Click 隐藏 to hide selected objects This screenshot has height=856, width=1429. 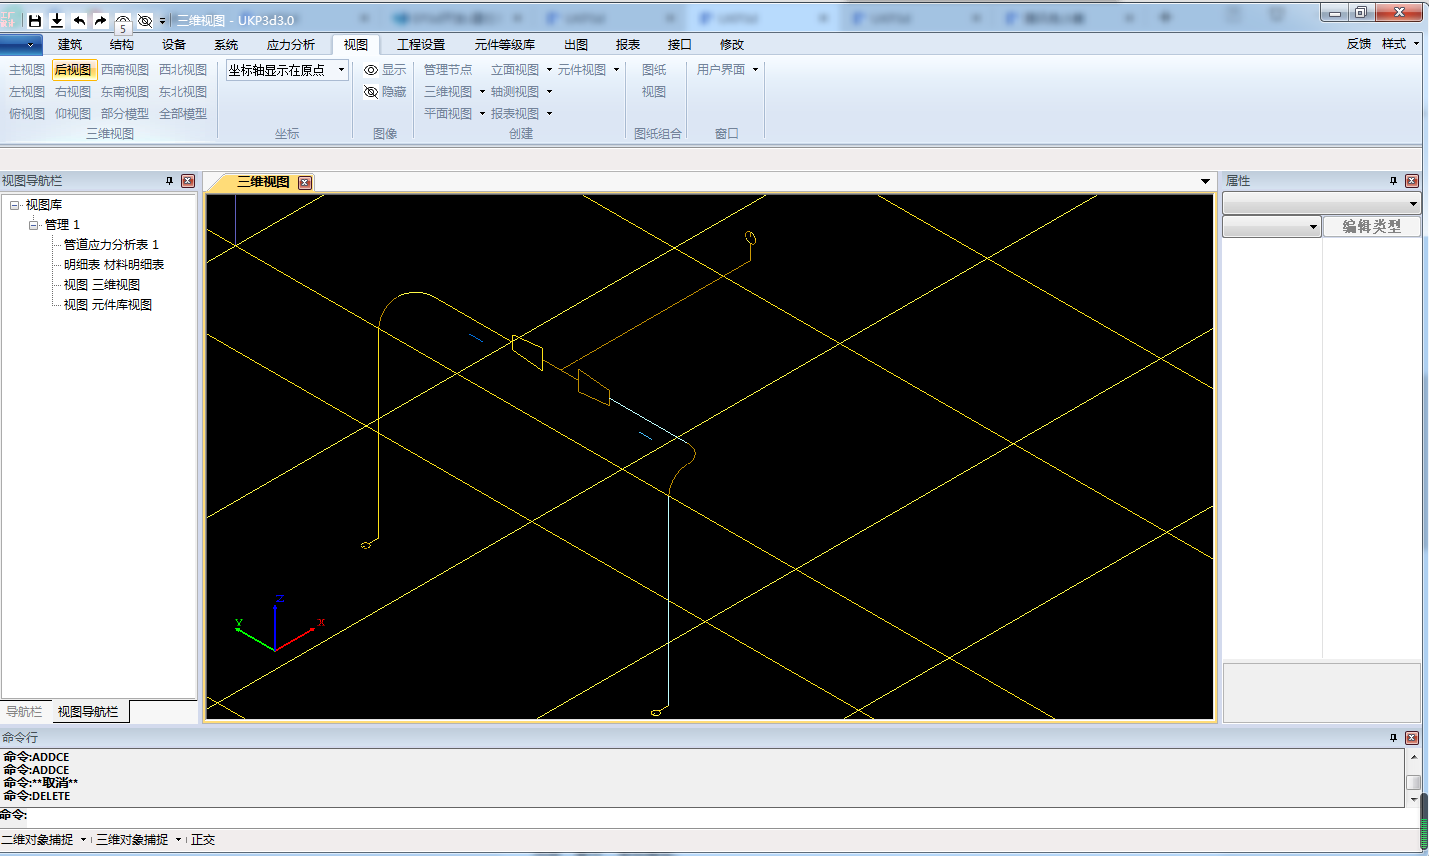385,92
